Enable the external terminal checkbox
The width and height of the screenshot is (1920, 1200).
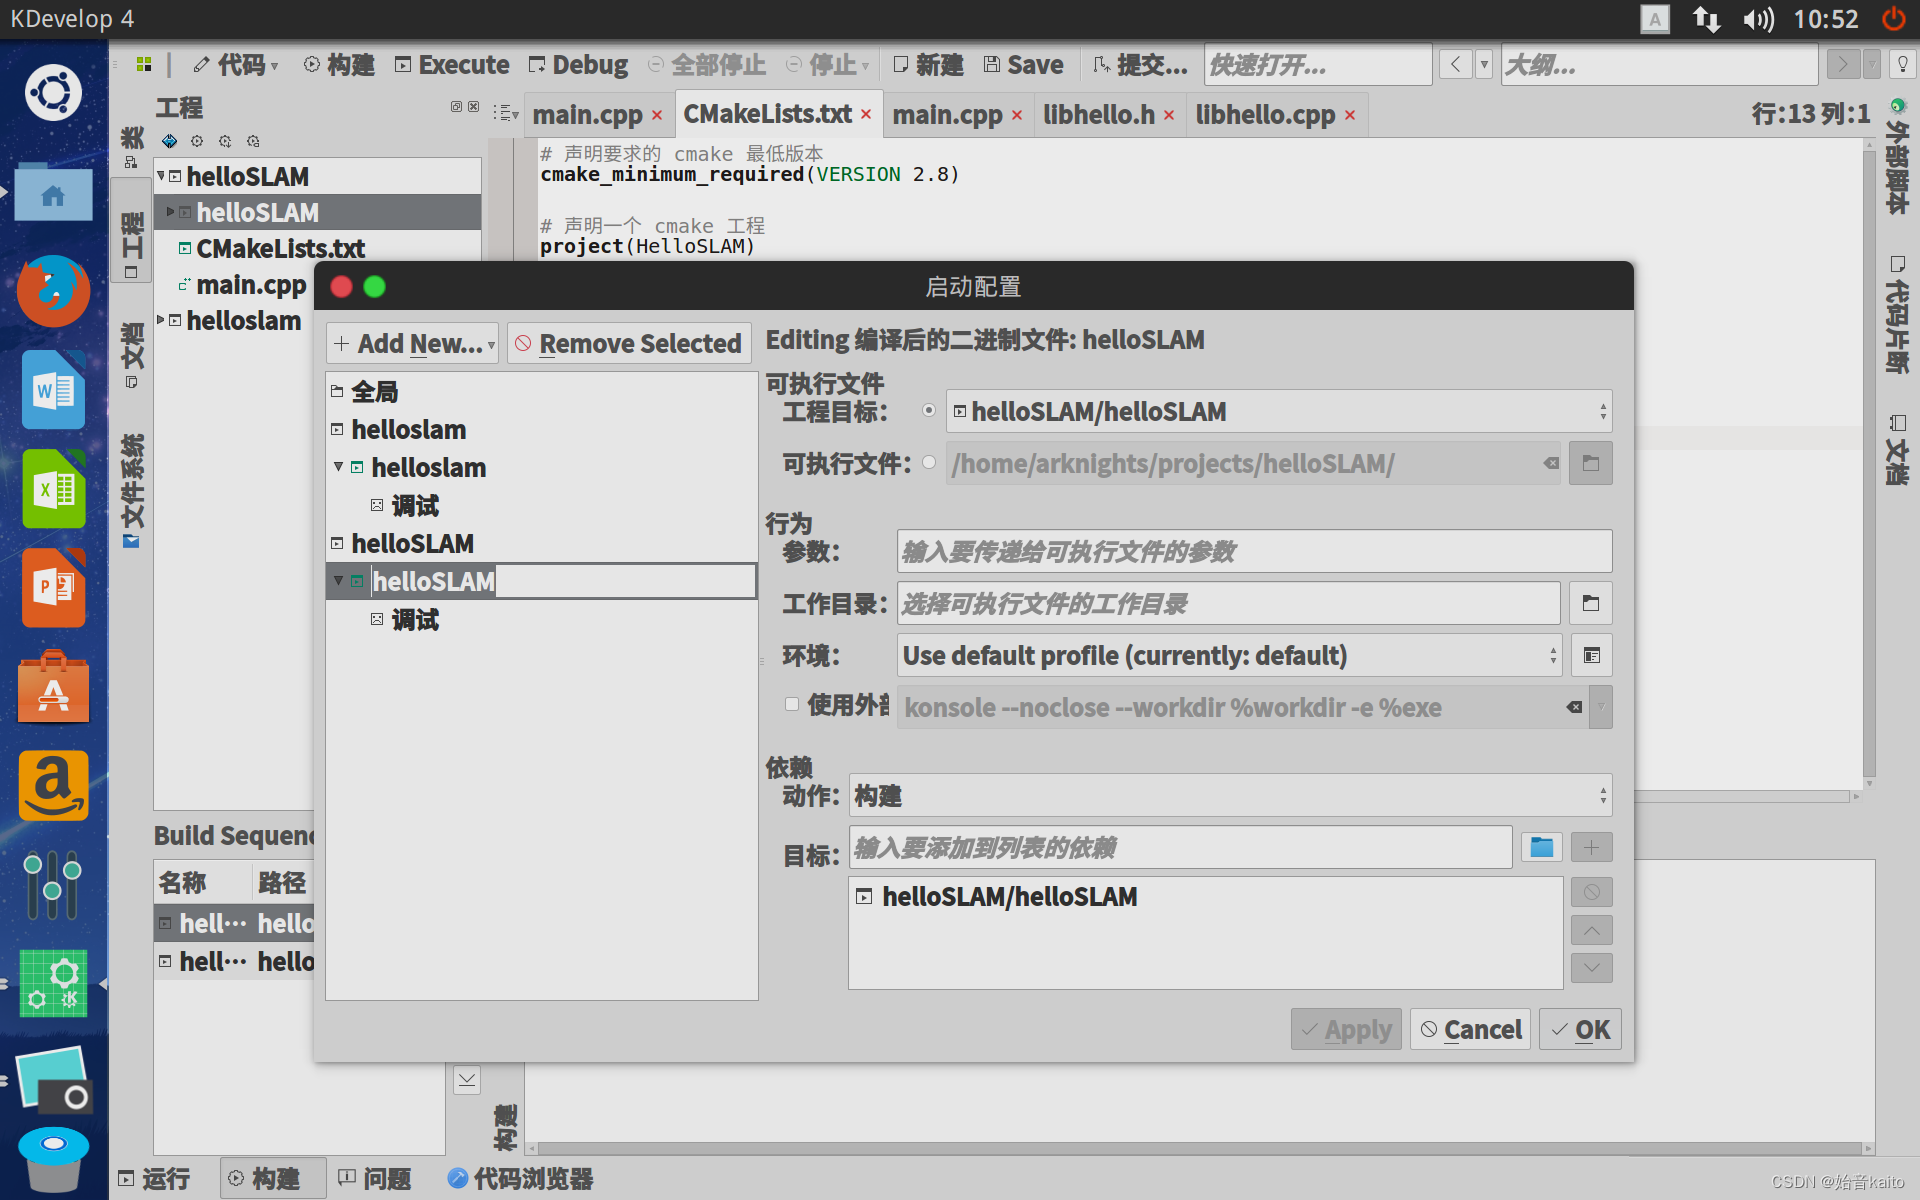click(791, 705)
